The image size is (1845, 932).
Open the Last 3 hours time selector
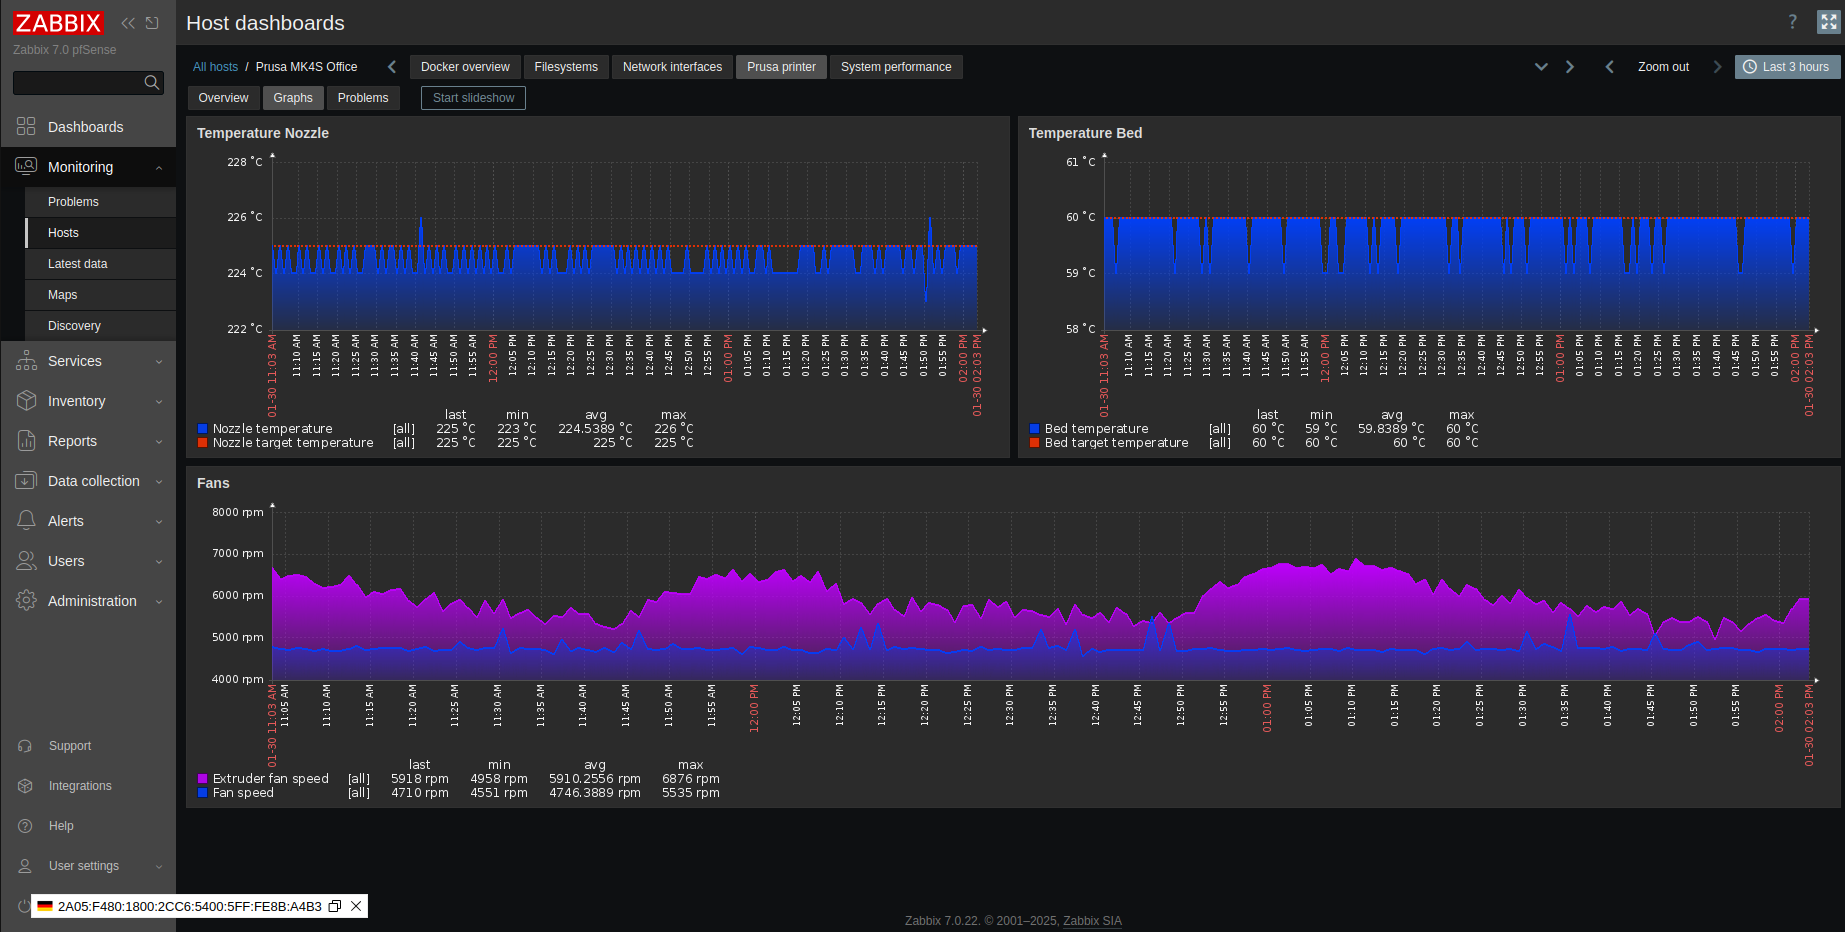[x=1786, y=67]
